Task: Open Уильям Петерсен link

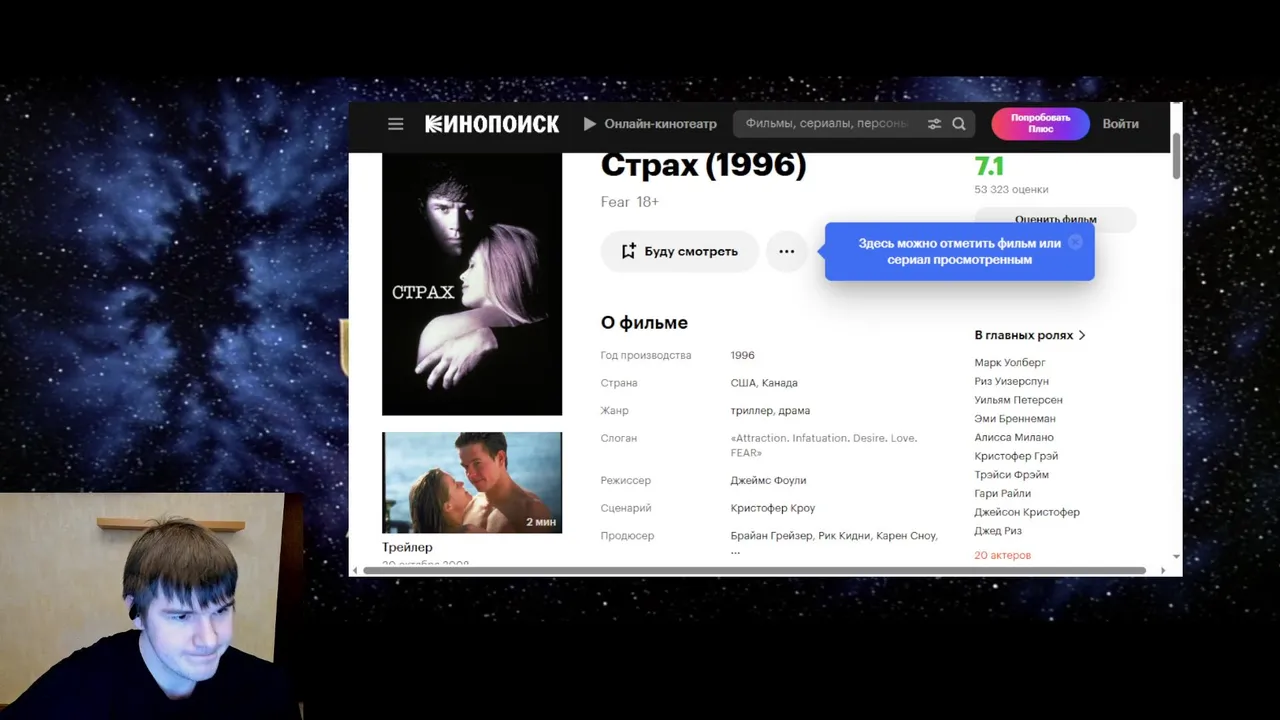Action: point(1019,400)
